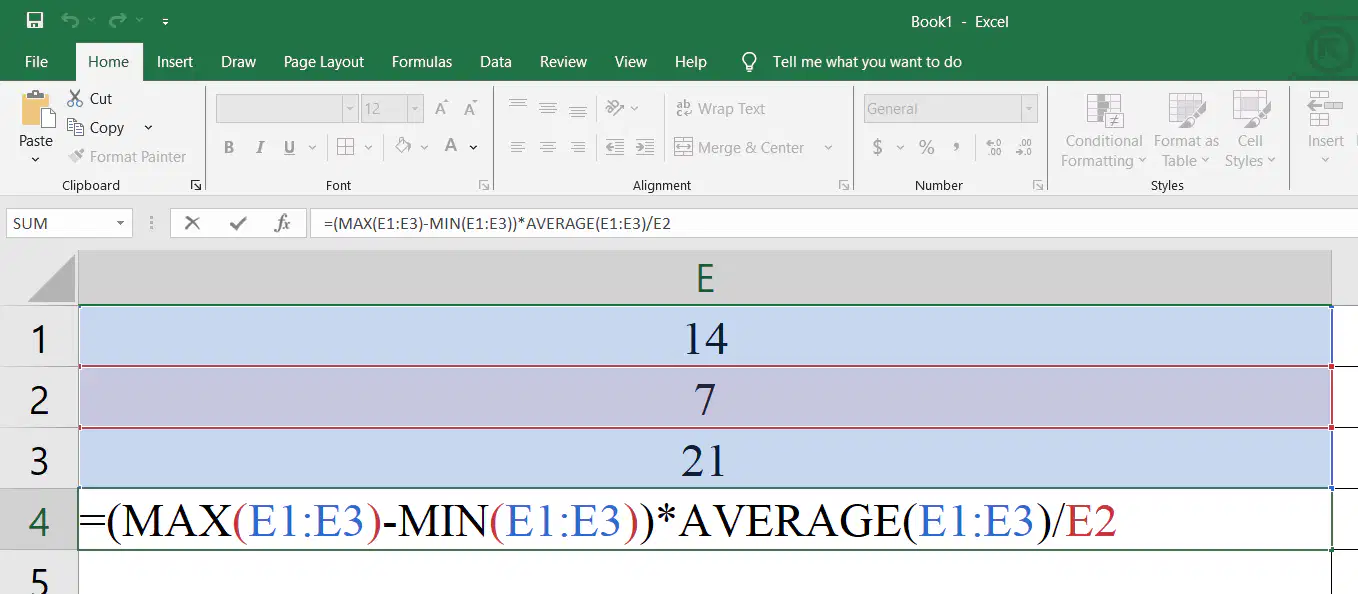Customize the Quick Access Toolbar
This screenshot has width=1358, height=594.
click(165, 21)
